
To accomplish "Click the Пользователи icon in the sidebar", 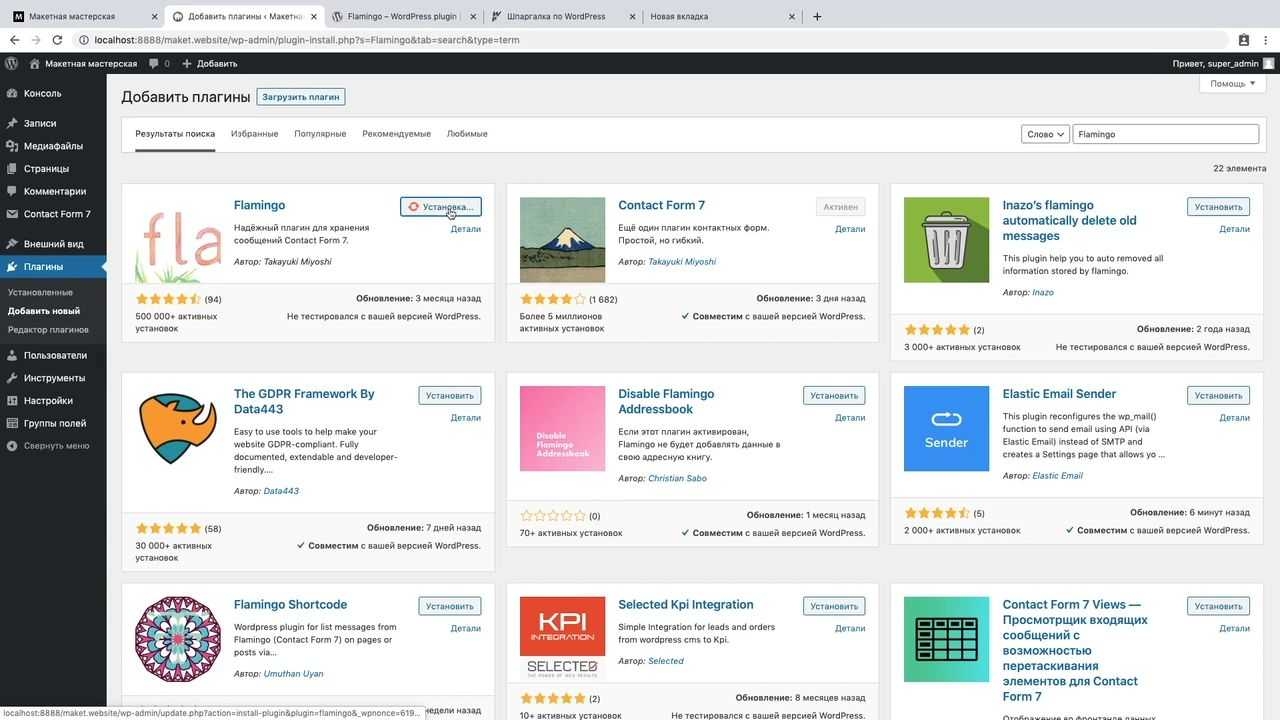I will [12, 355].
